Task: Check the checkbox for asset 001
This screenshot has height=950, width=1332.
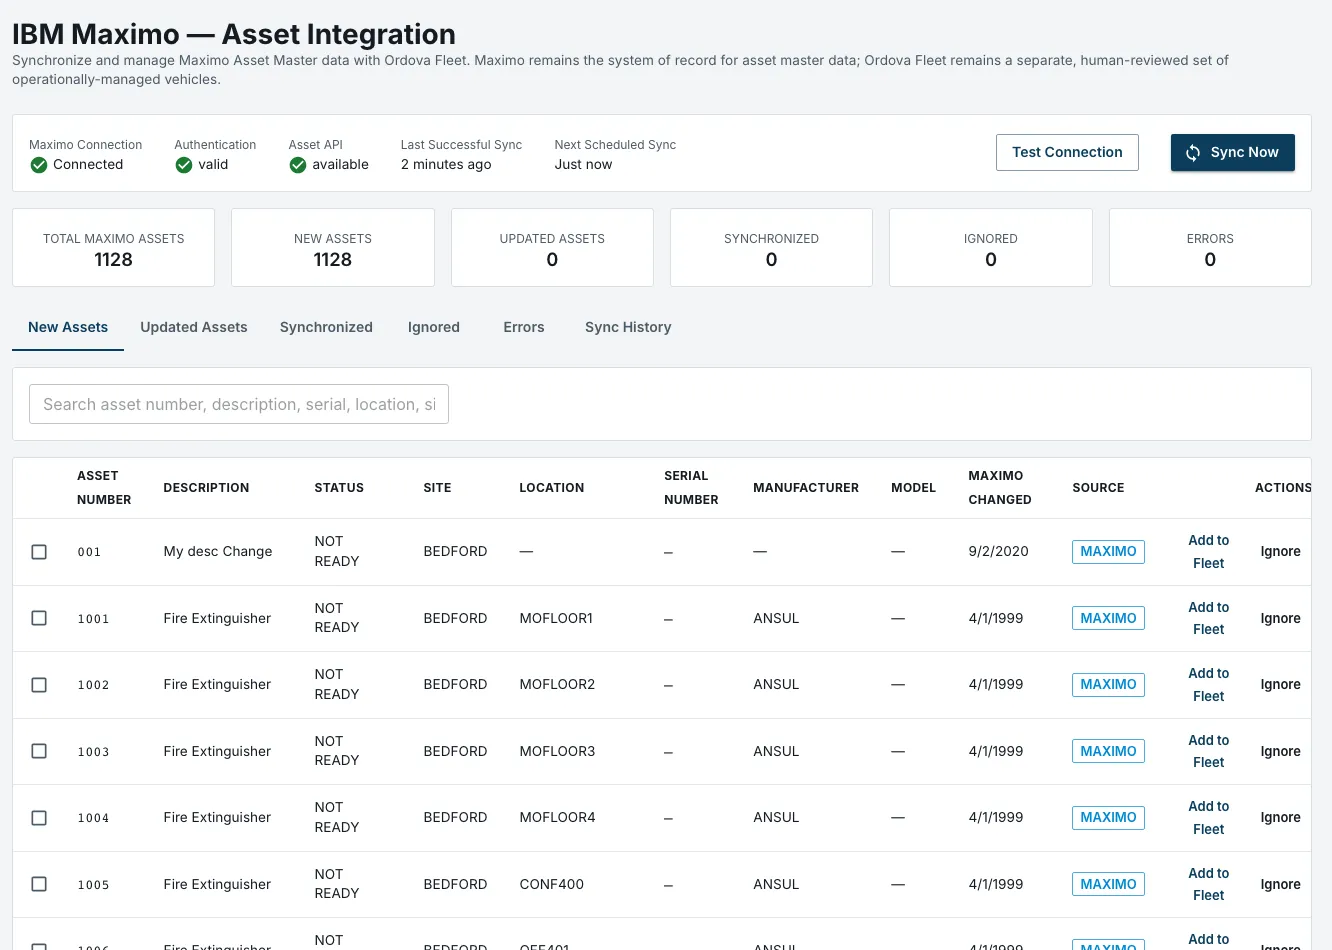Action: 39,552
